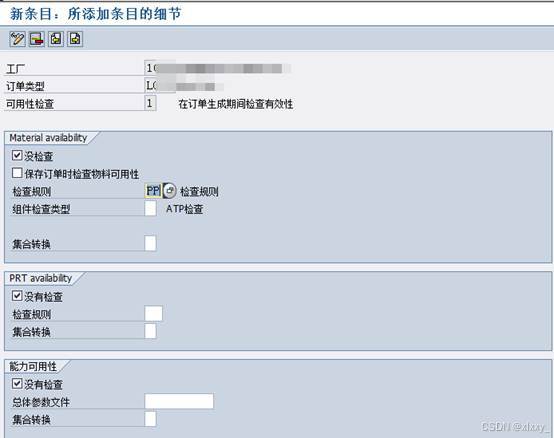554x438 pixels.
Task: Select the PRT availability 集合转换 field
Action: pyautogui.click(x=151, y=331)
